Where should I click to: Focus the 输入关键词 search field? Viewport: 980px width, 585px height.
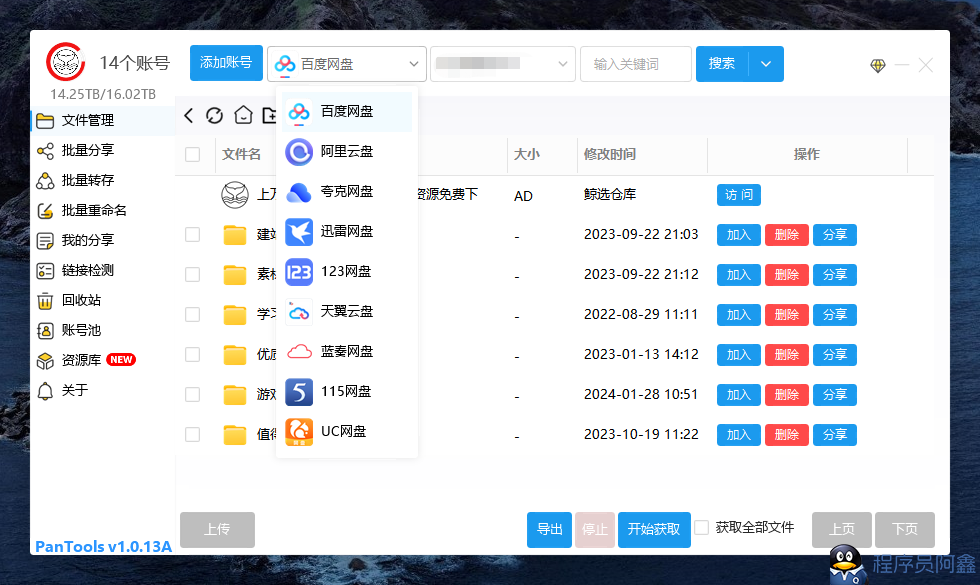636,64
